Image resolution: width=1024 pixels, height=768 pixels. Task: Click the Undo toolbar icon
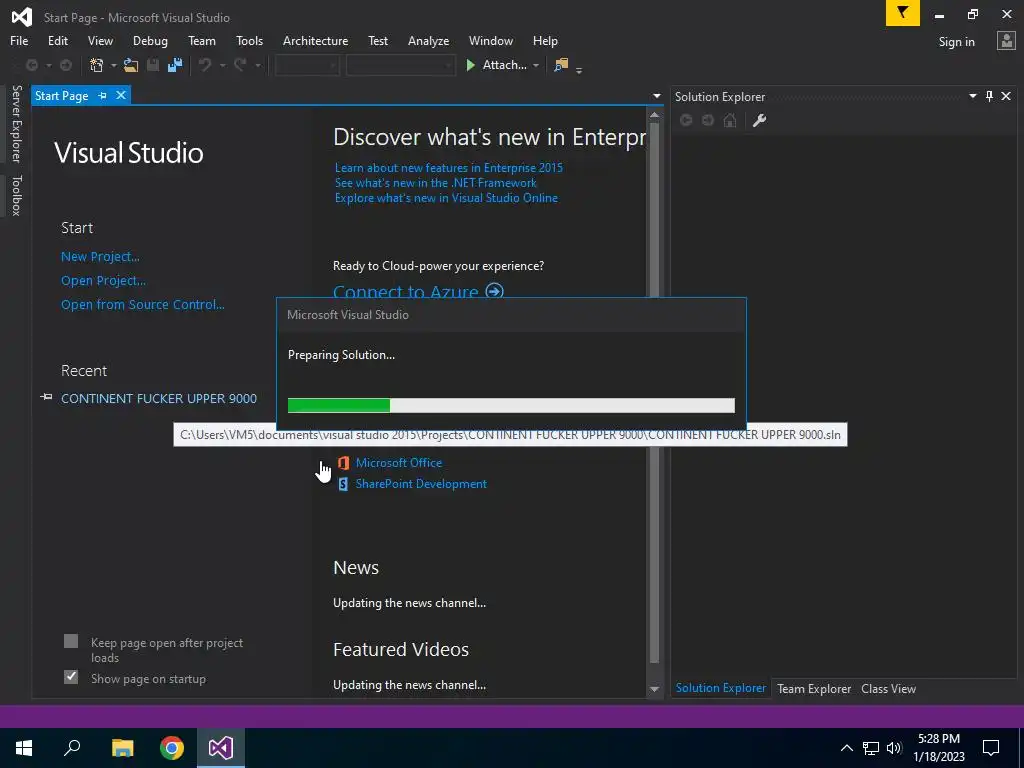(x=205, y=65)
